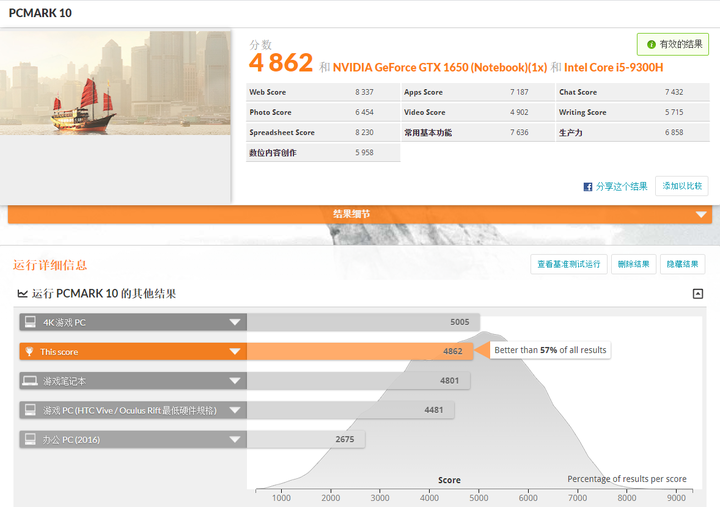This screenshot has width=720, height=507.
Task: Click the 9000 tick on the score axis
Action: (676, 498)
